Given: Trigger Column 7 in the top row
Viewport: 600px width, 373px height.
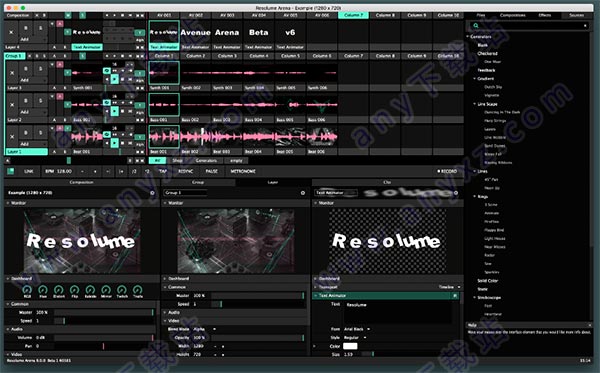Looking at the screenshot, I should (x=353, y=15).
